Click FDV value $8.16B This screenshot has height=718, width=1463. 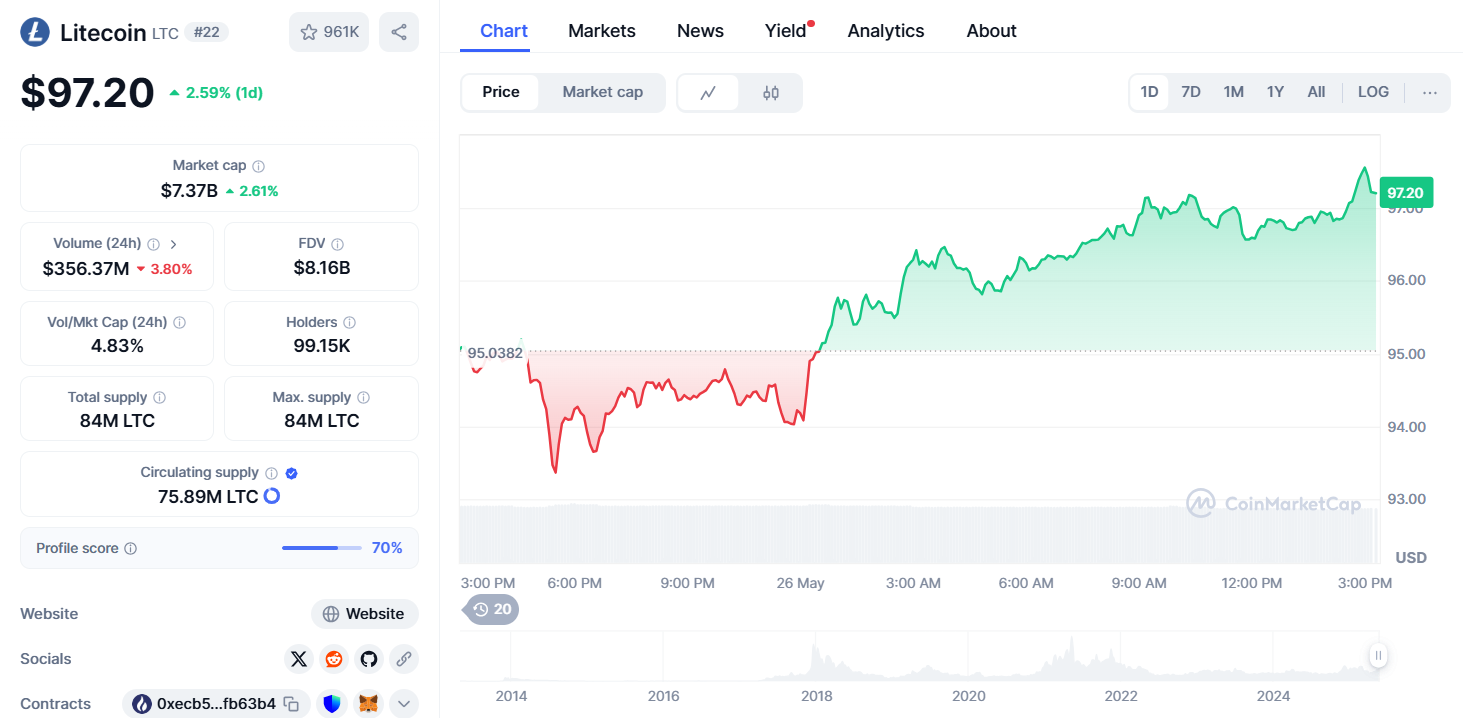pos(322,268)
